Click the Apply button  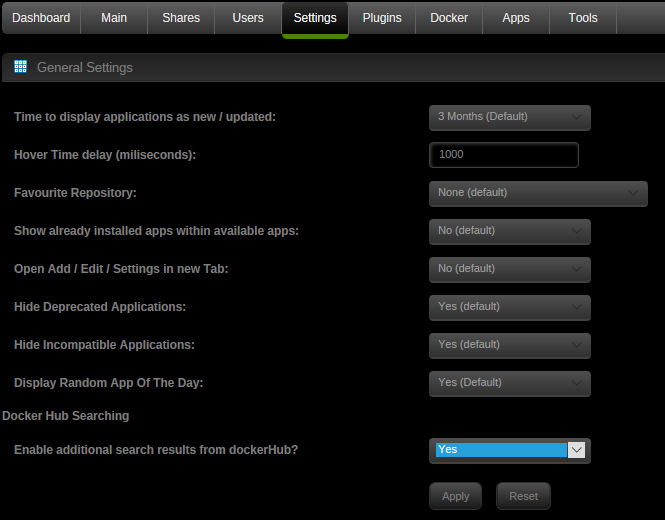(455, 496)
